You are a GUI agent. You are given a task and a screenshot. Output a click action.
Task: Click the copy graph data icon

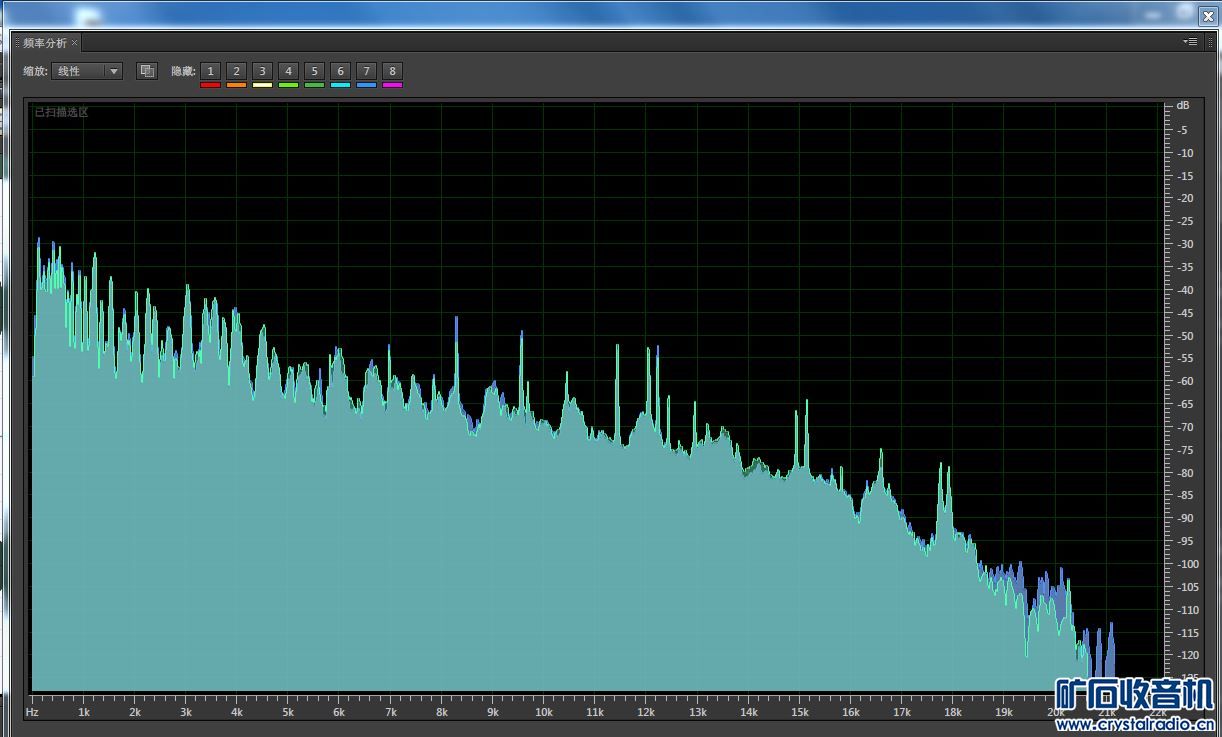pyautogui.click(x=147, y=71)
